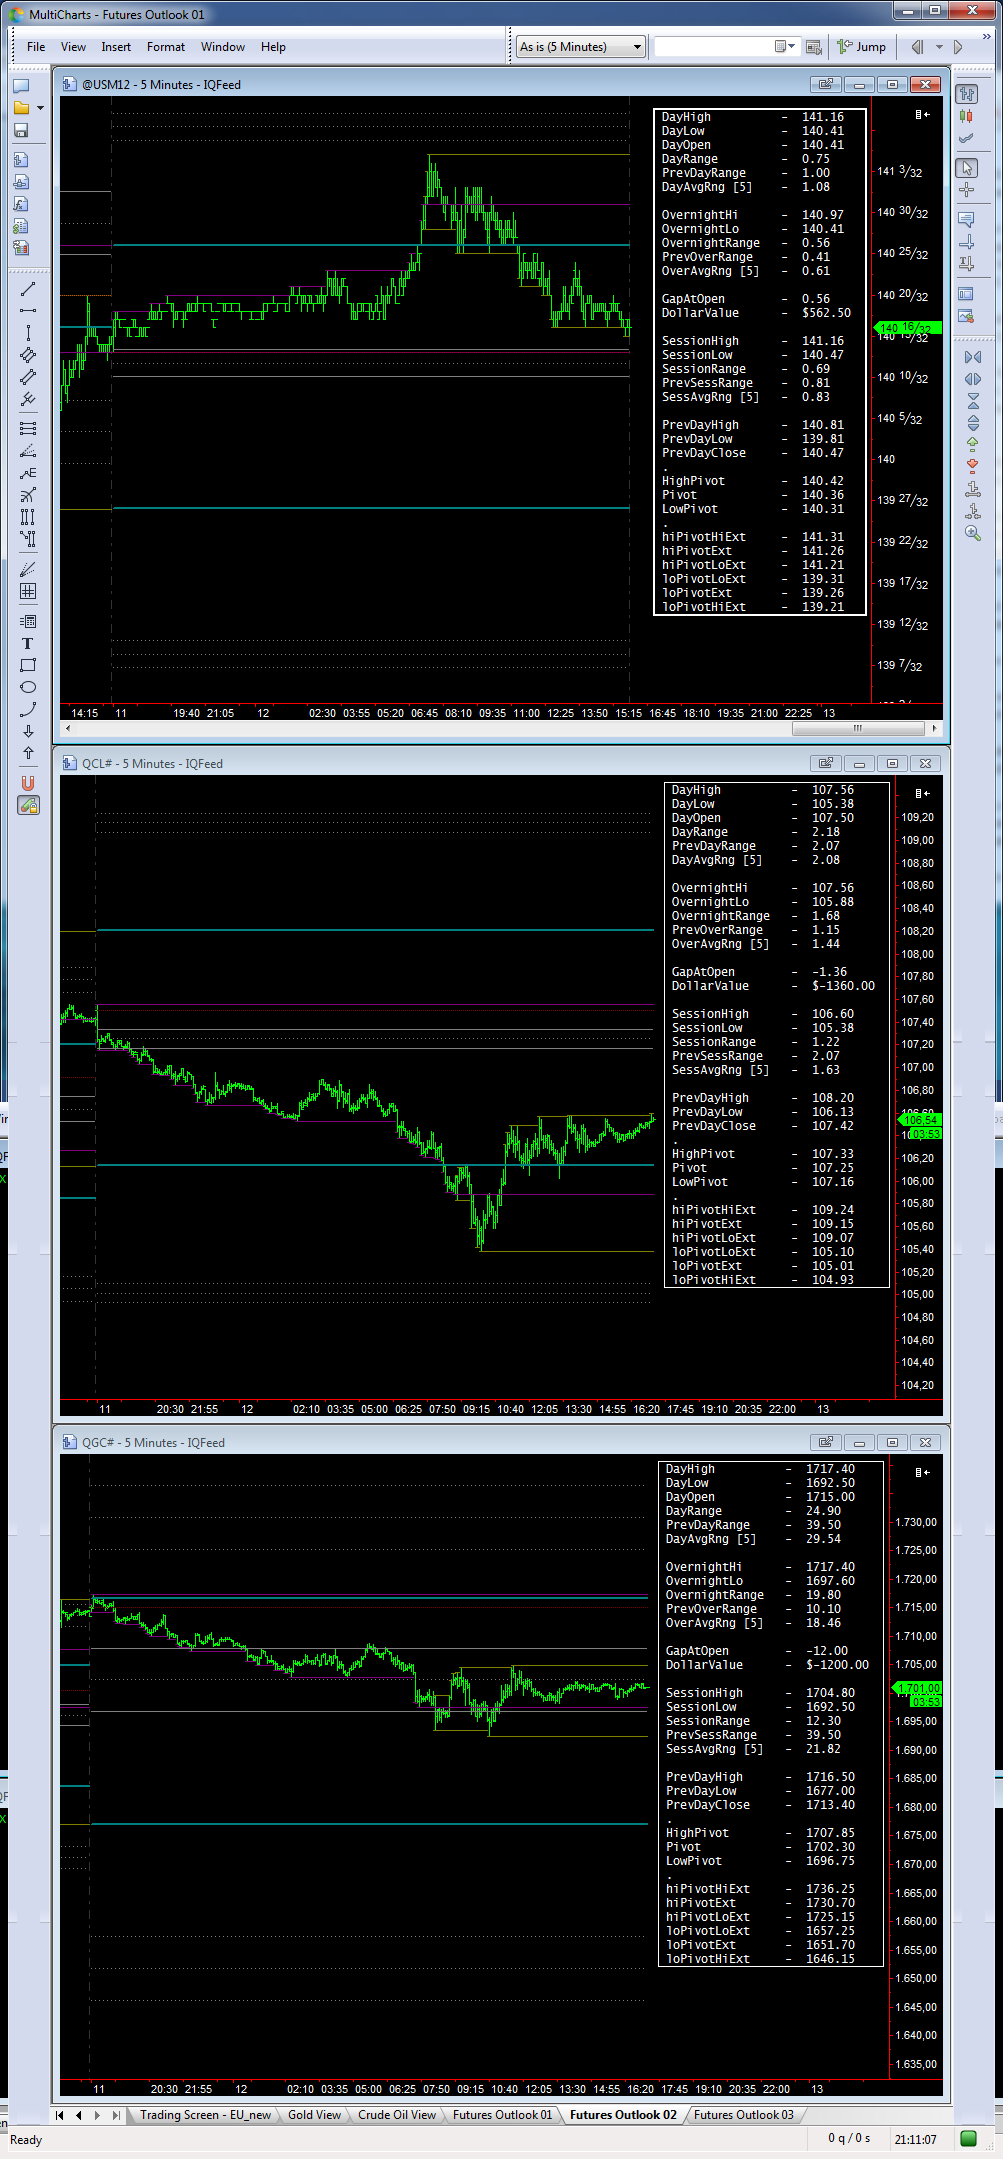Open the File menu

(36, 47)
